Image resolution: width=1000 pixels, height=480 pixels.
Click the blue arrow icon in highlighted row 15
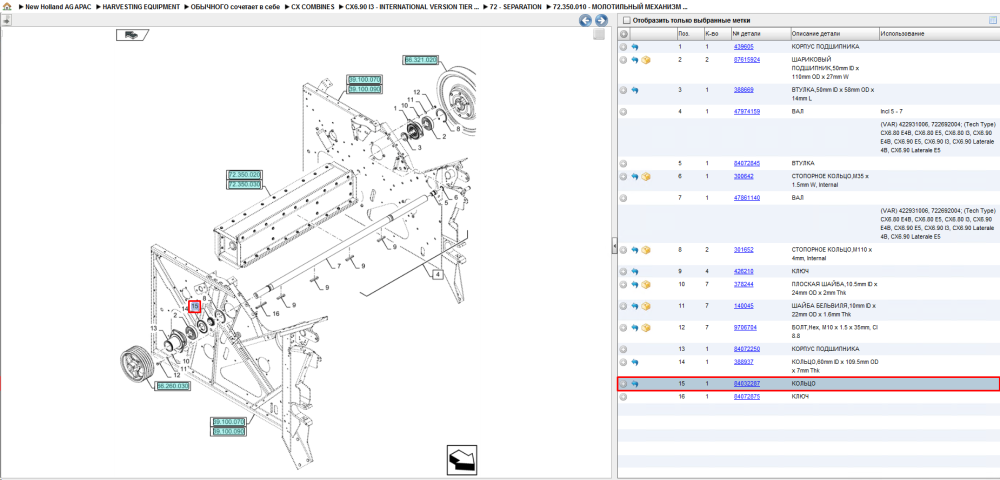pyautogui.click(x=635, y=384)
